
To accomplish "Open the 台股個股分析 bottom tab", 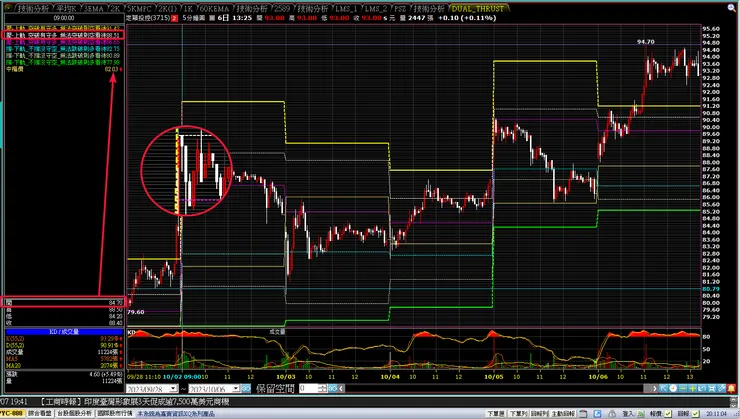I will pyautogui.click(x=75, y=413).
